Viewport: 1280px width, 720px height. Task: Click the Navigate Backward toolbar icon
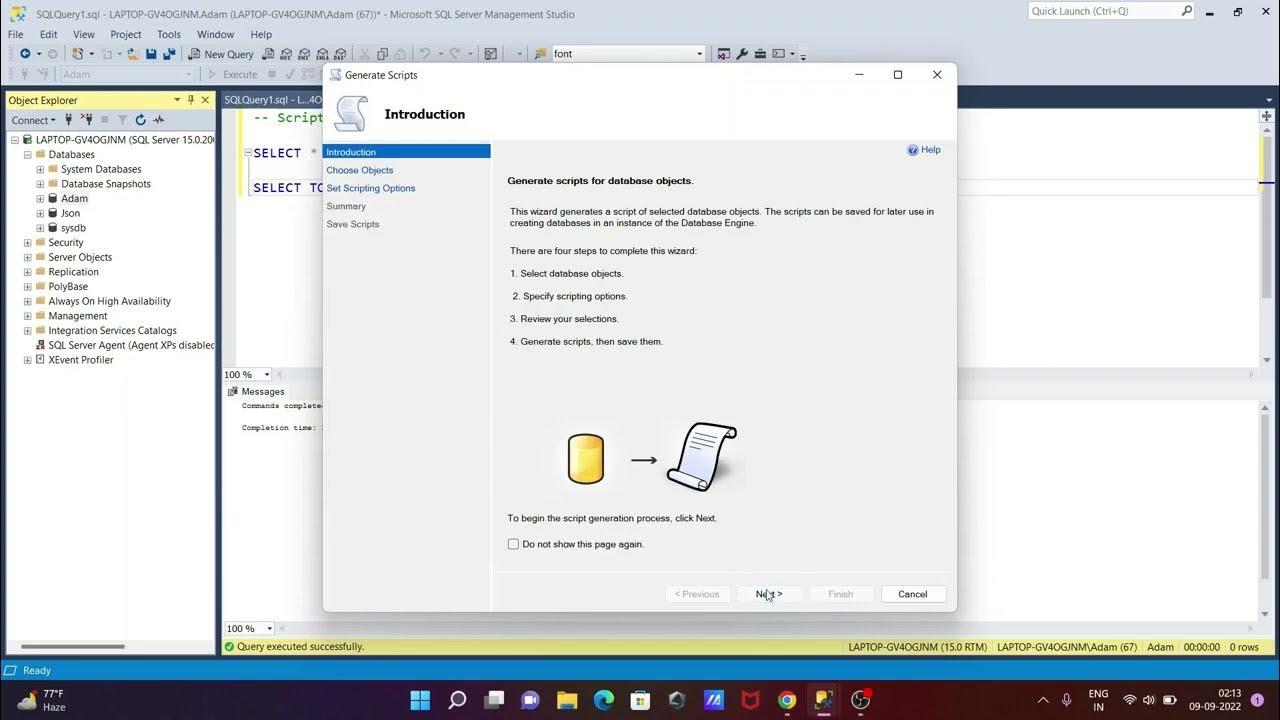click(25, 54)
